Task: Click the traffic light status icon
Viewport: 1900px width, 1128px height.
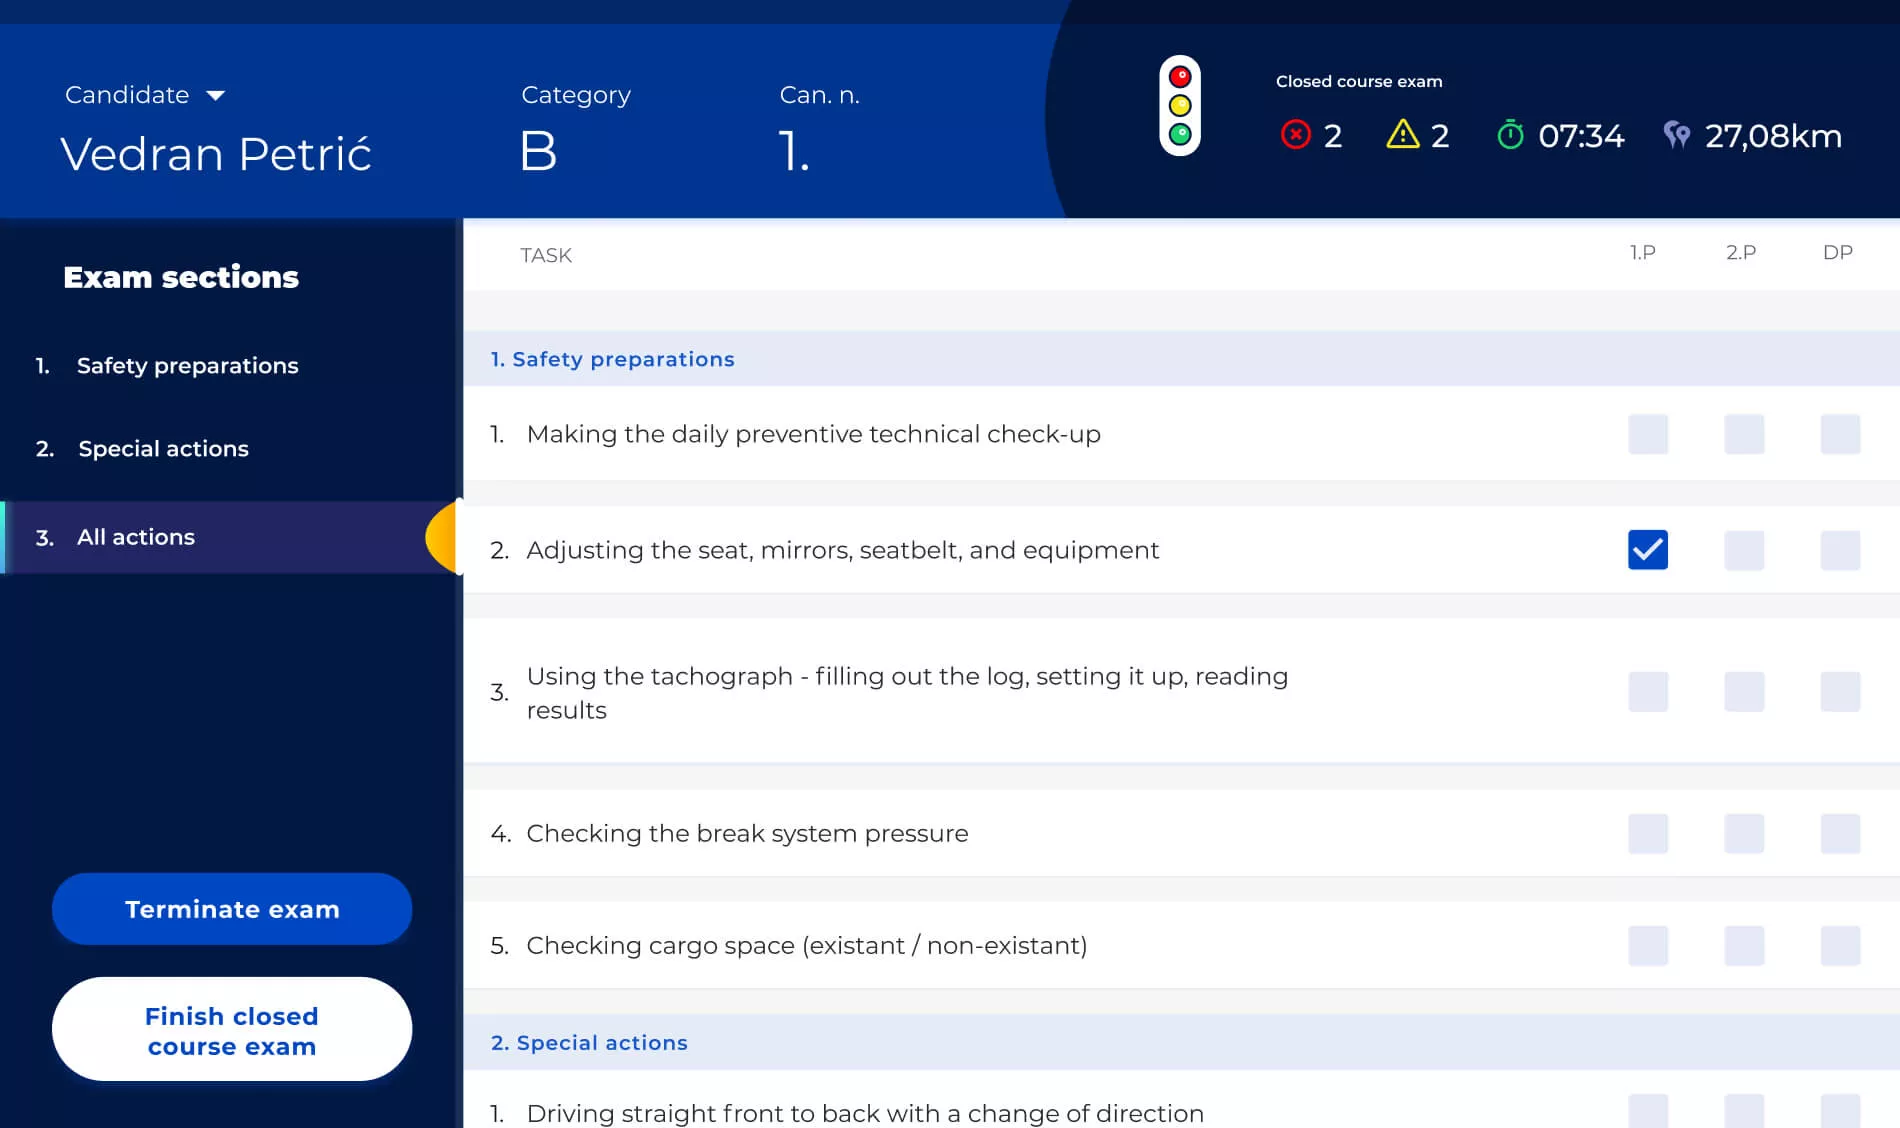Action: [1180, 106]
